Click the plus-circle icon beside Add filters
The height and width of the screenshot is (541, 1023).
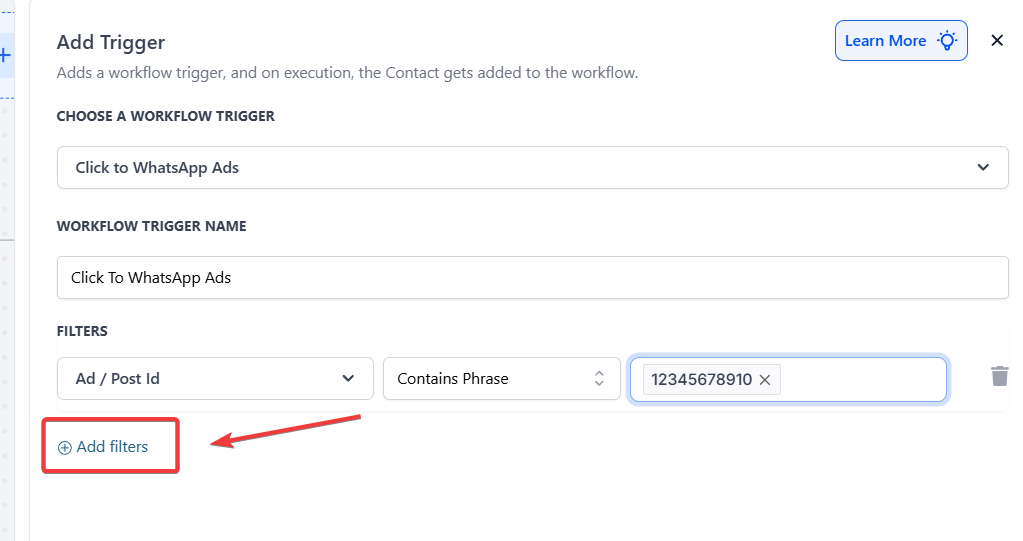65,448
